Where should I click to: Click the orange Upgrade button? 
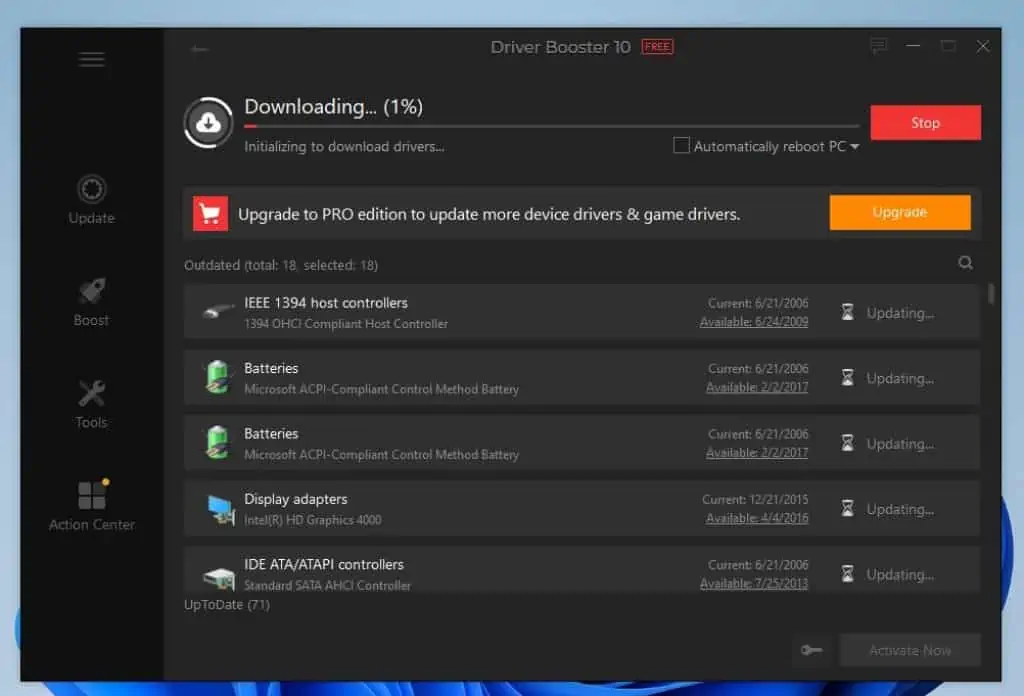click(899, 212)
